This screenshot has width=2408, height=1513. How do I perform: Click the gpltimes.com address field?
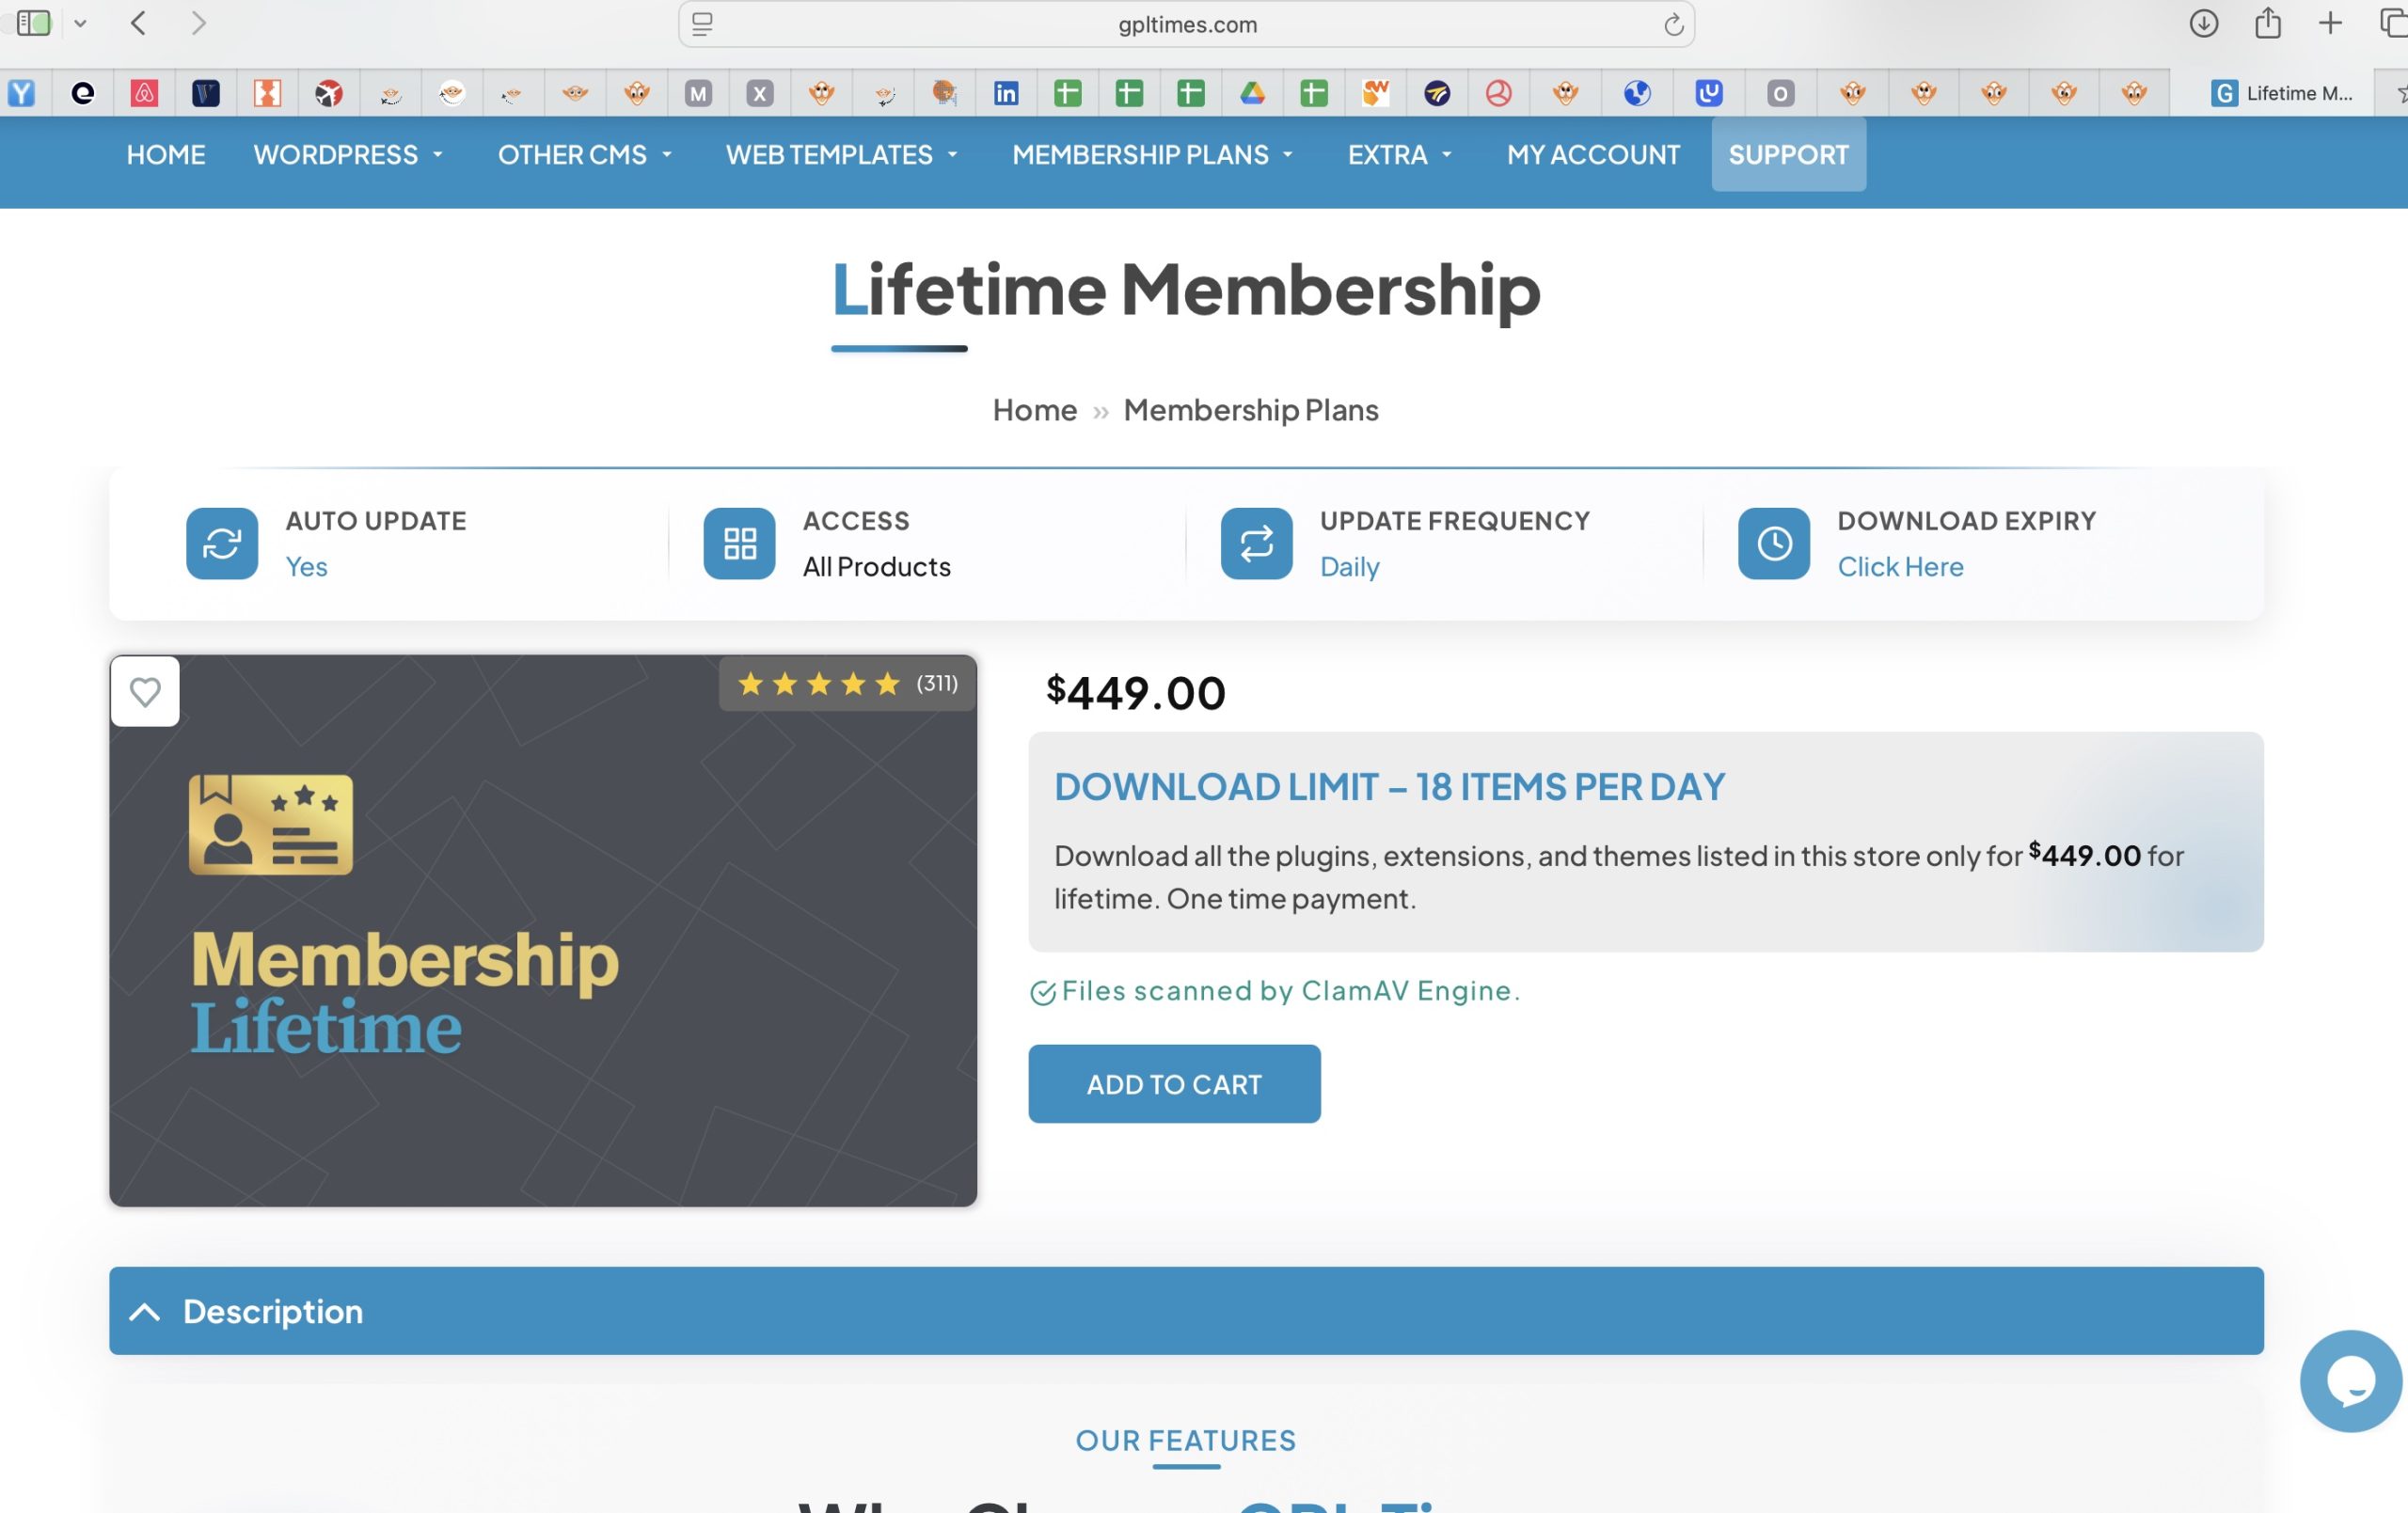click(1186, 24)
